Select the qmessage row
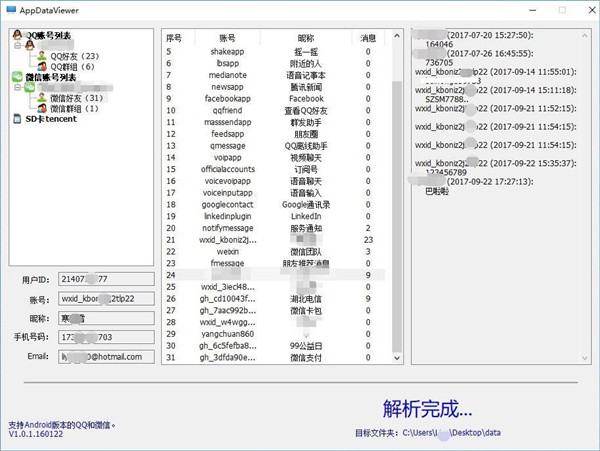This screenshot has width=600, height=451. (x=274, y=146)
